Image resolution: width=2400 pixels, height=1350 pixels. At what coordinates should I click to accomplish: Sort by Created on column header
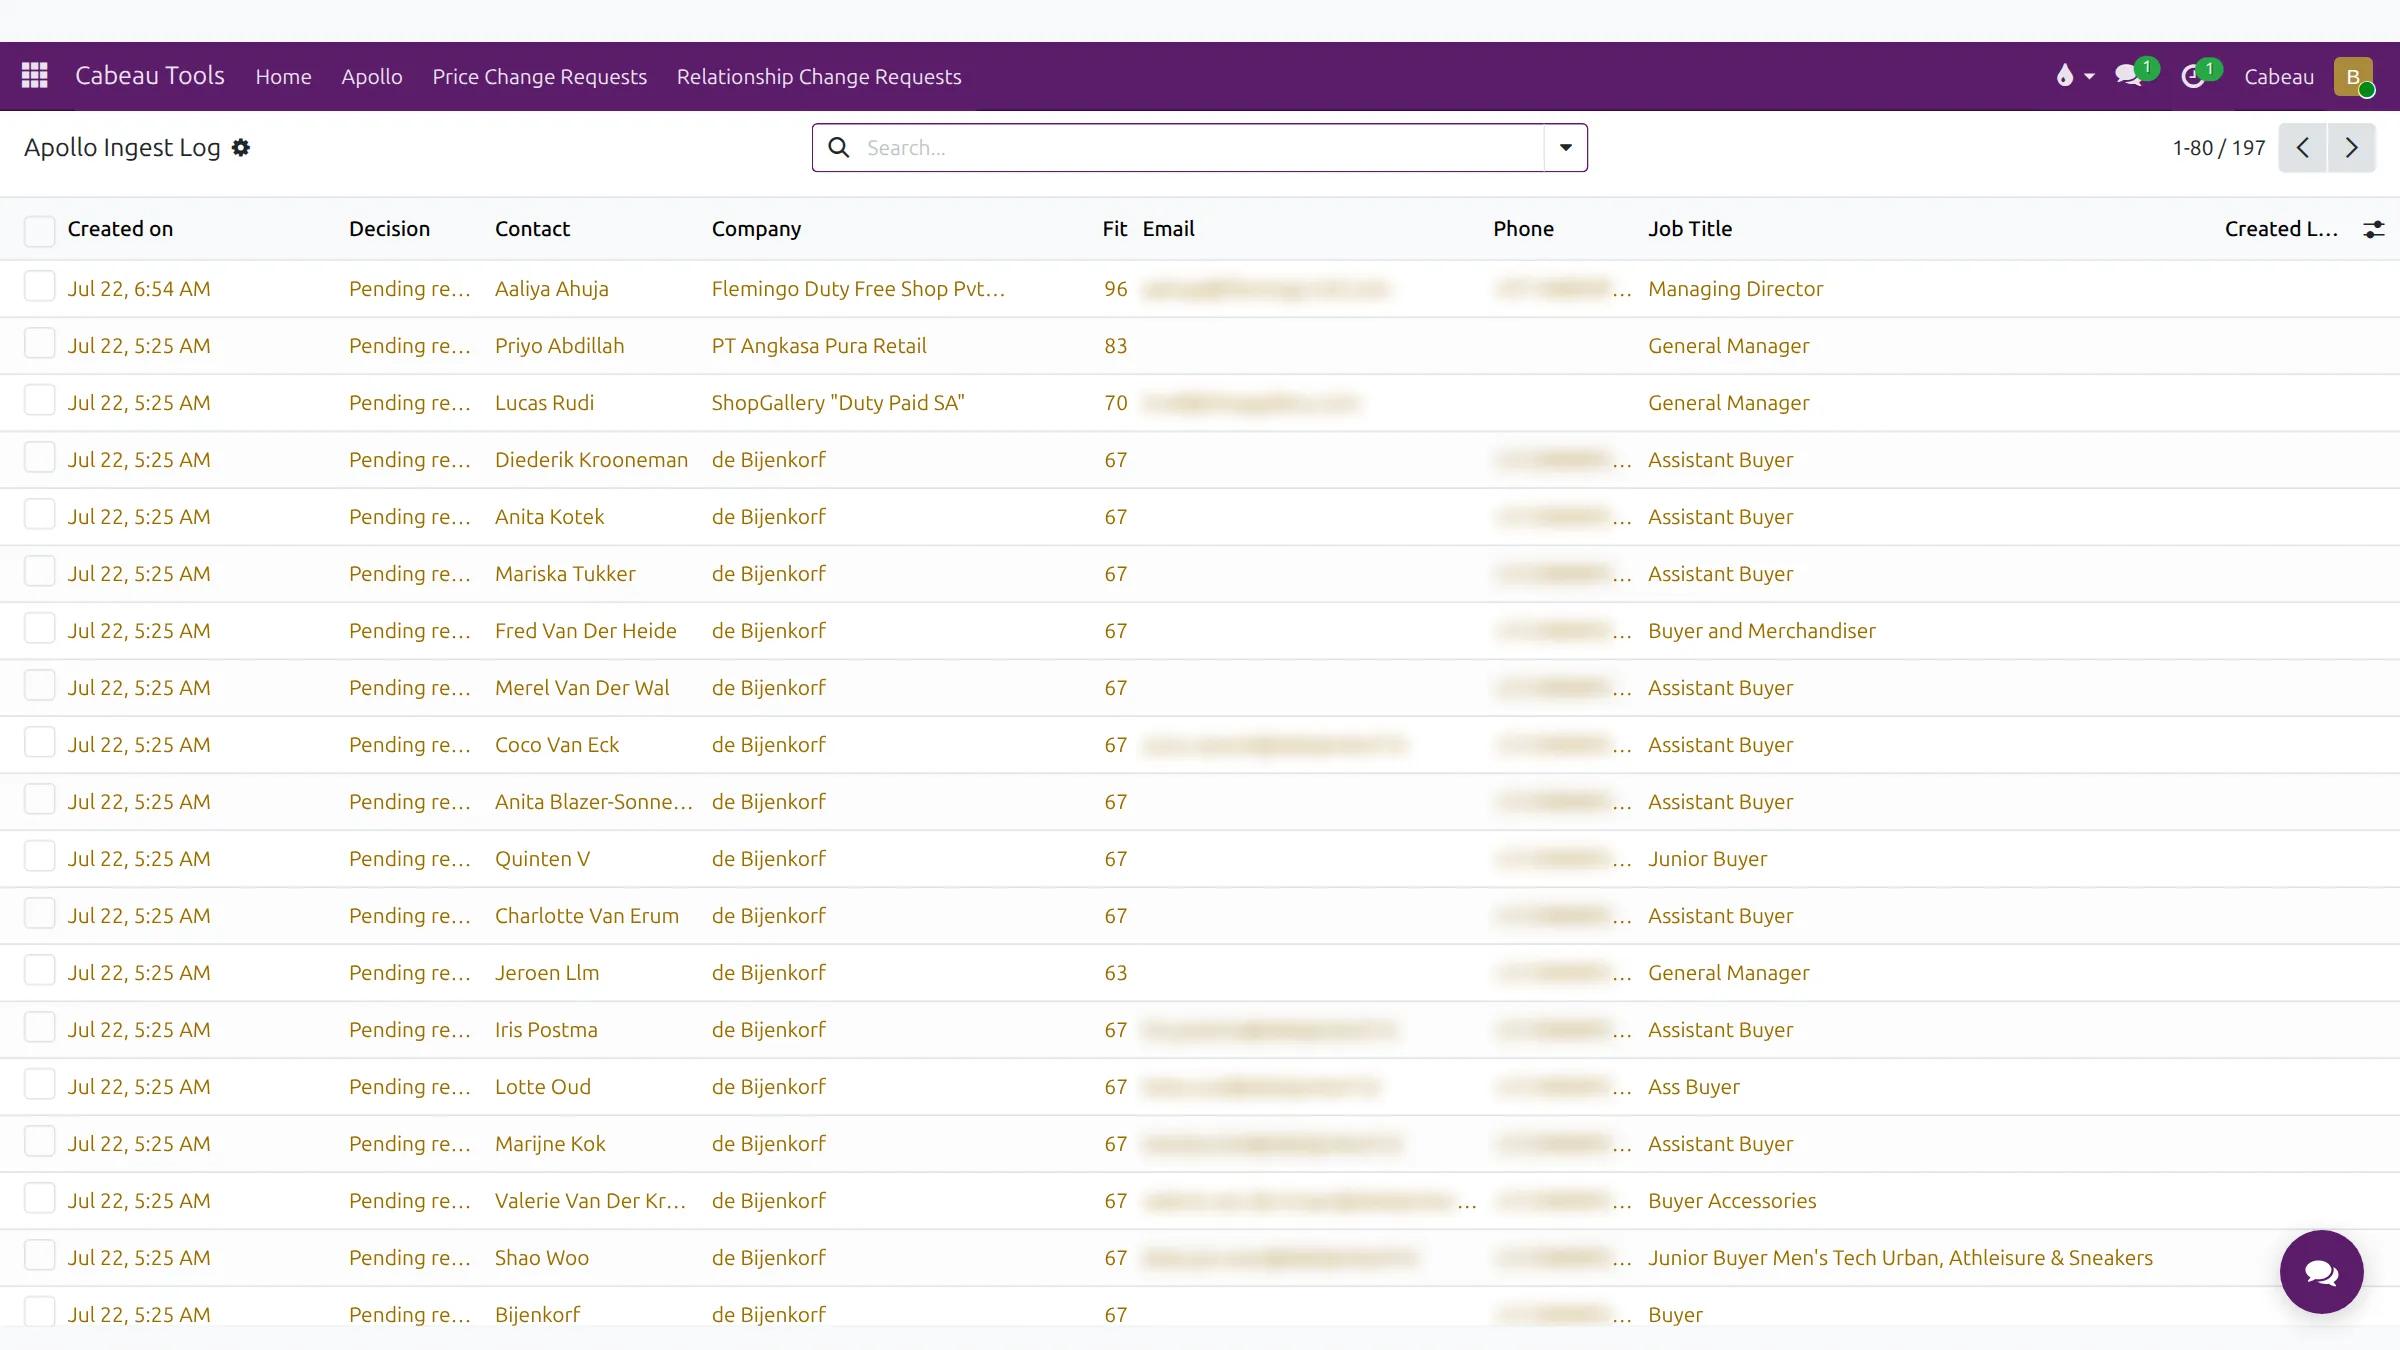point(120,229)
